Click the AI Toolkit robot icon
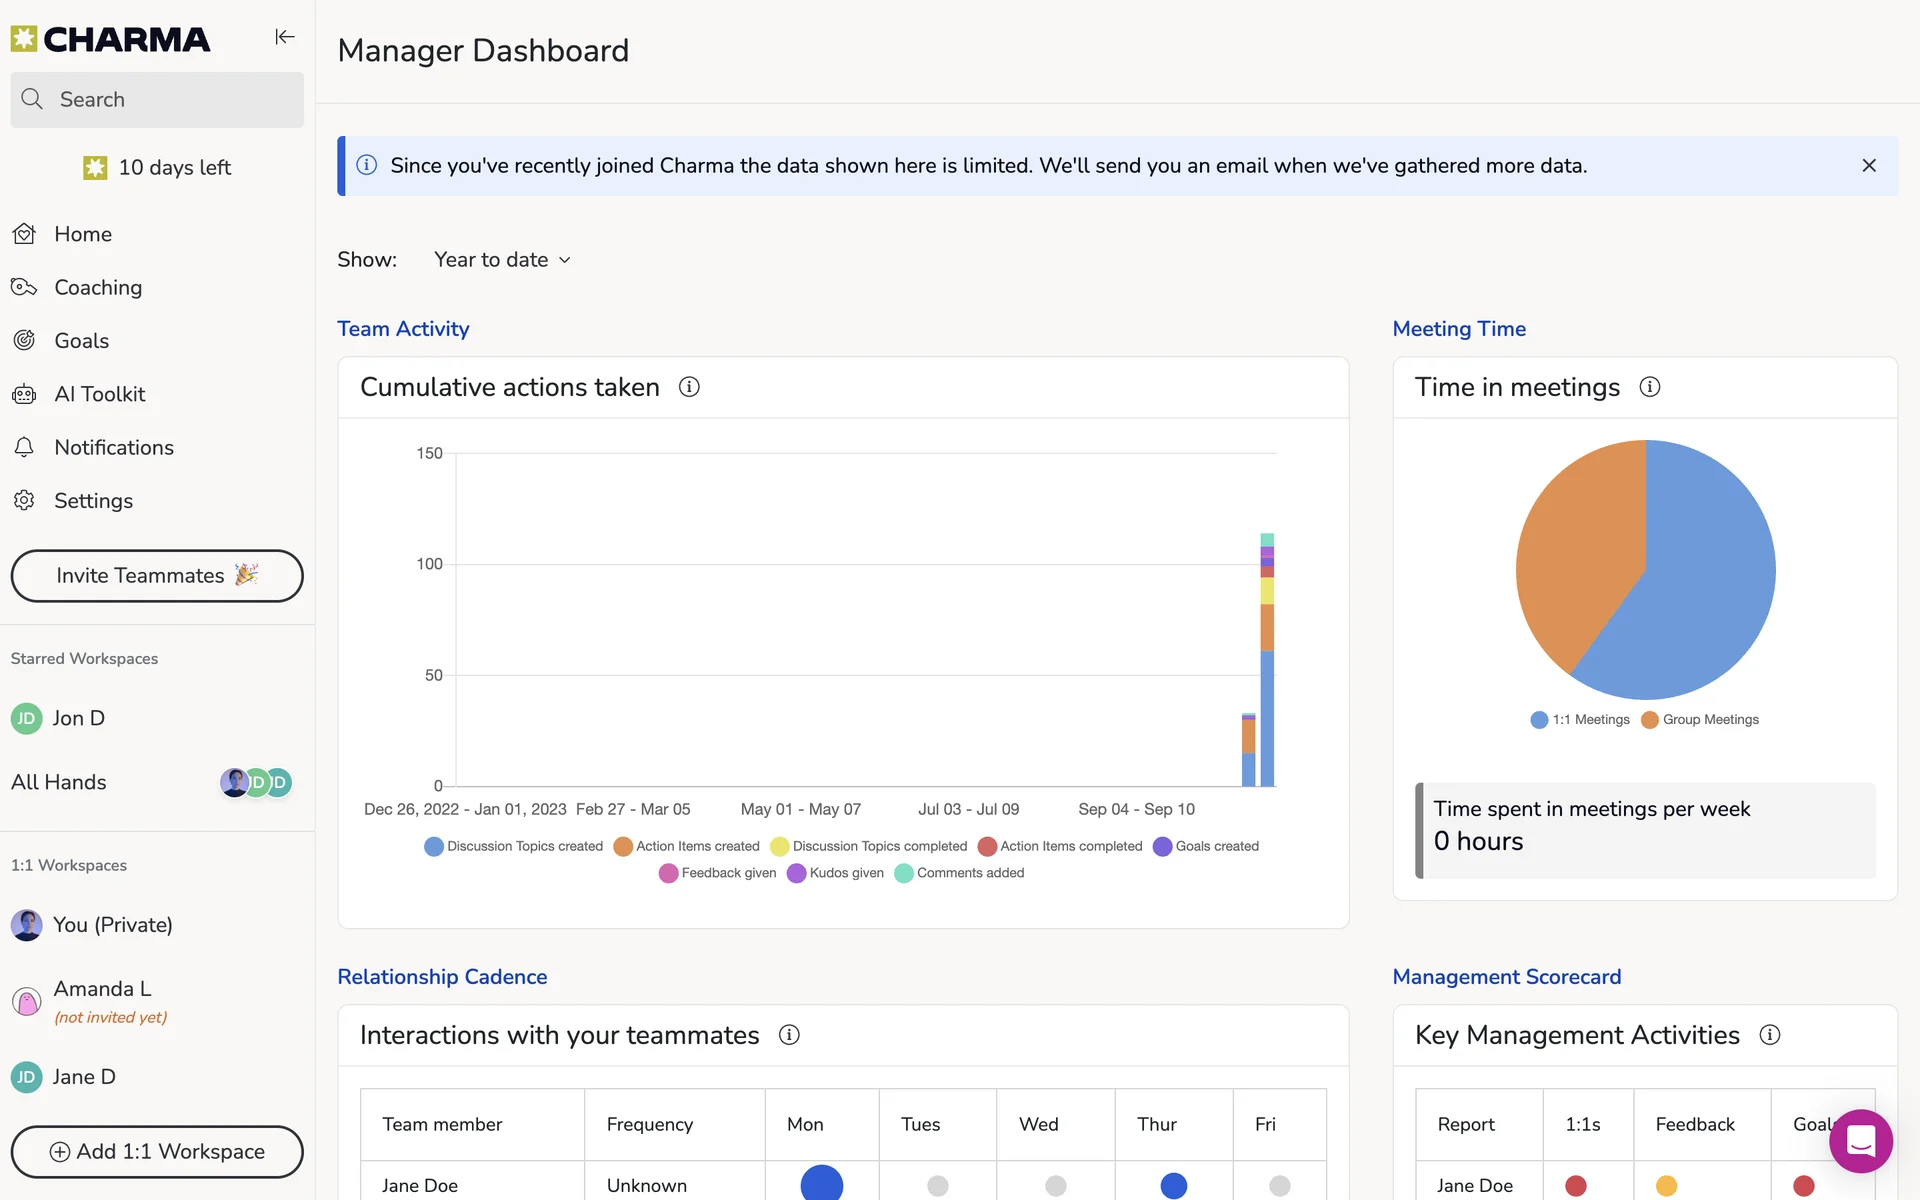 click(x=24, y=394)
